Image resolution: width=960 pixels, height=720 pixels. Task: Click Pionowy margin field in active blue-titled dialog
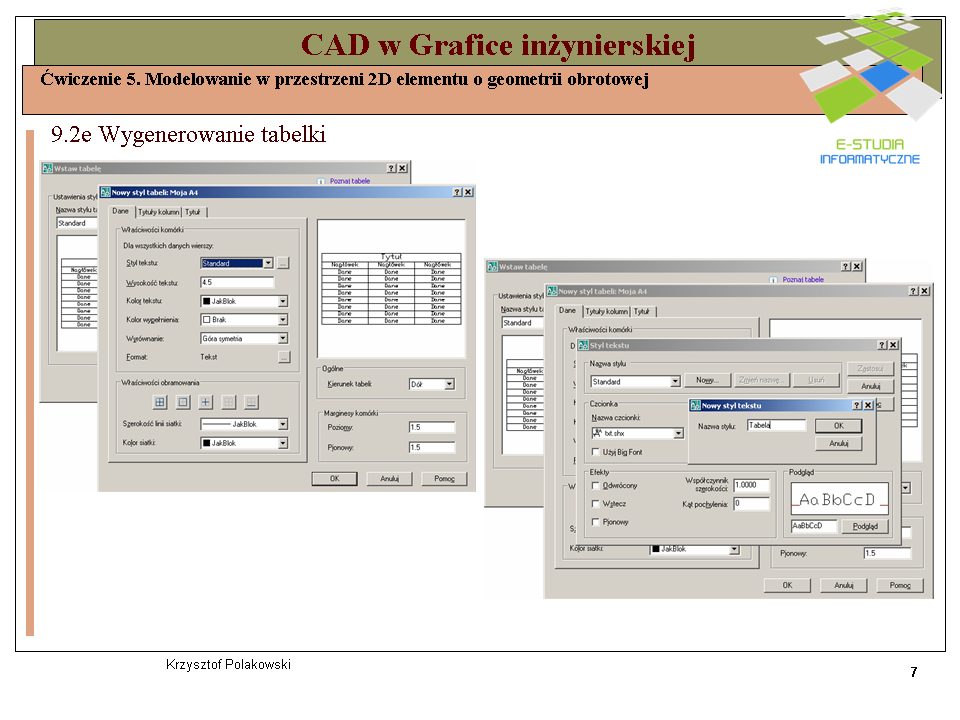click(432, 448)
